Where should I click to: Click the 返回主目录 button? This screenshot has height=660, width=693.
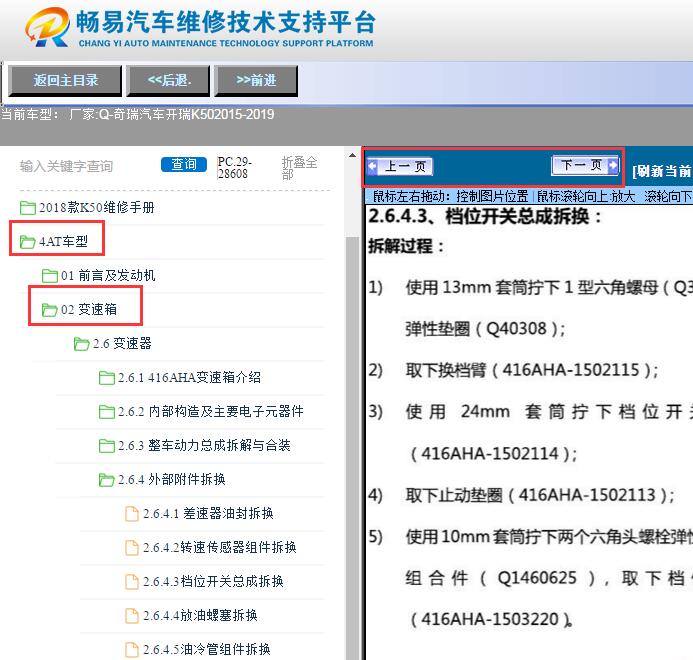click(x=65, y=80)
